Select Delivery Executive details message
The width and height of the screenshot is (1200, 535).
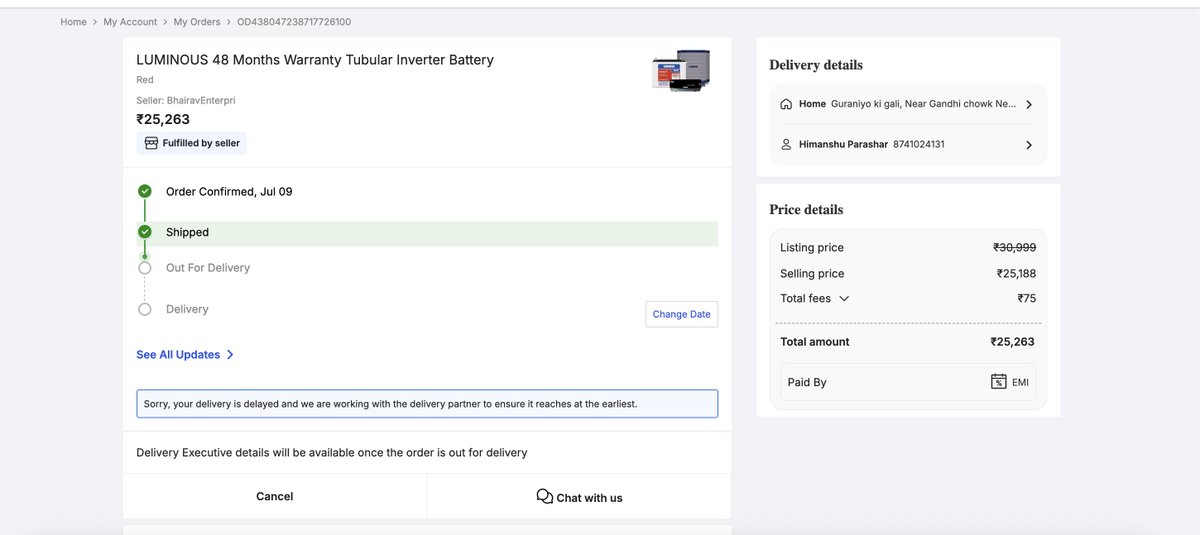[x=332, y=453]
